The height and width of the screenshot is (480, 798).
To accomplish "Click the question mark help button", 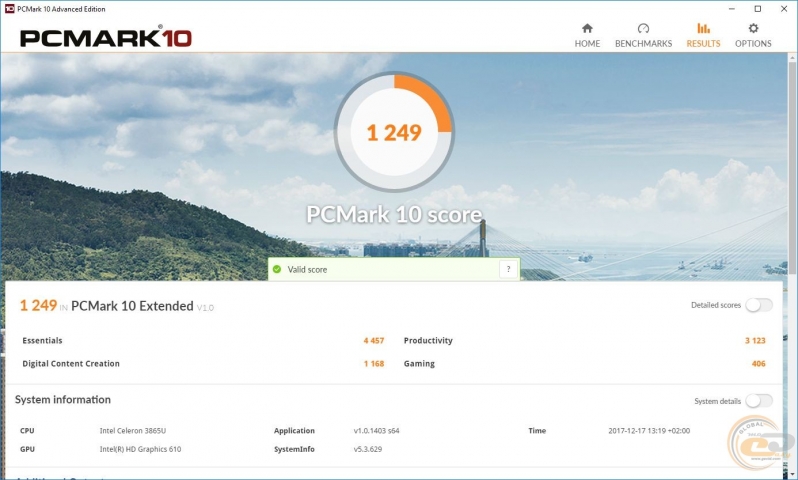I will (x=508, y=269).
